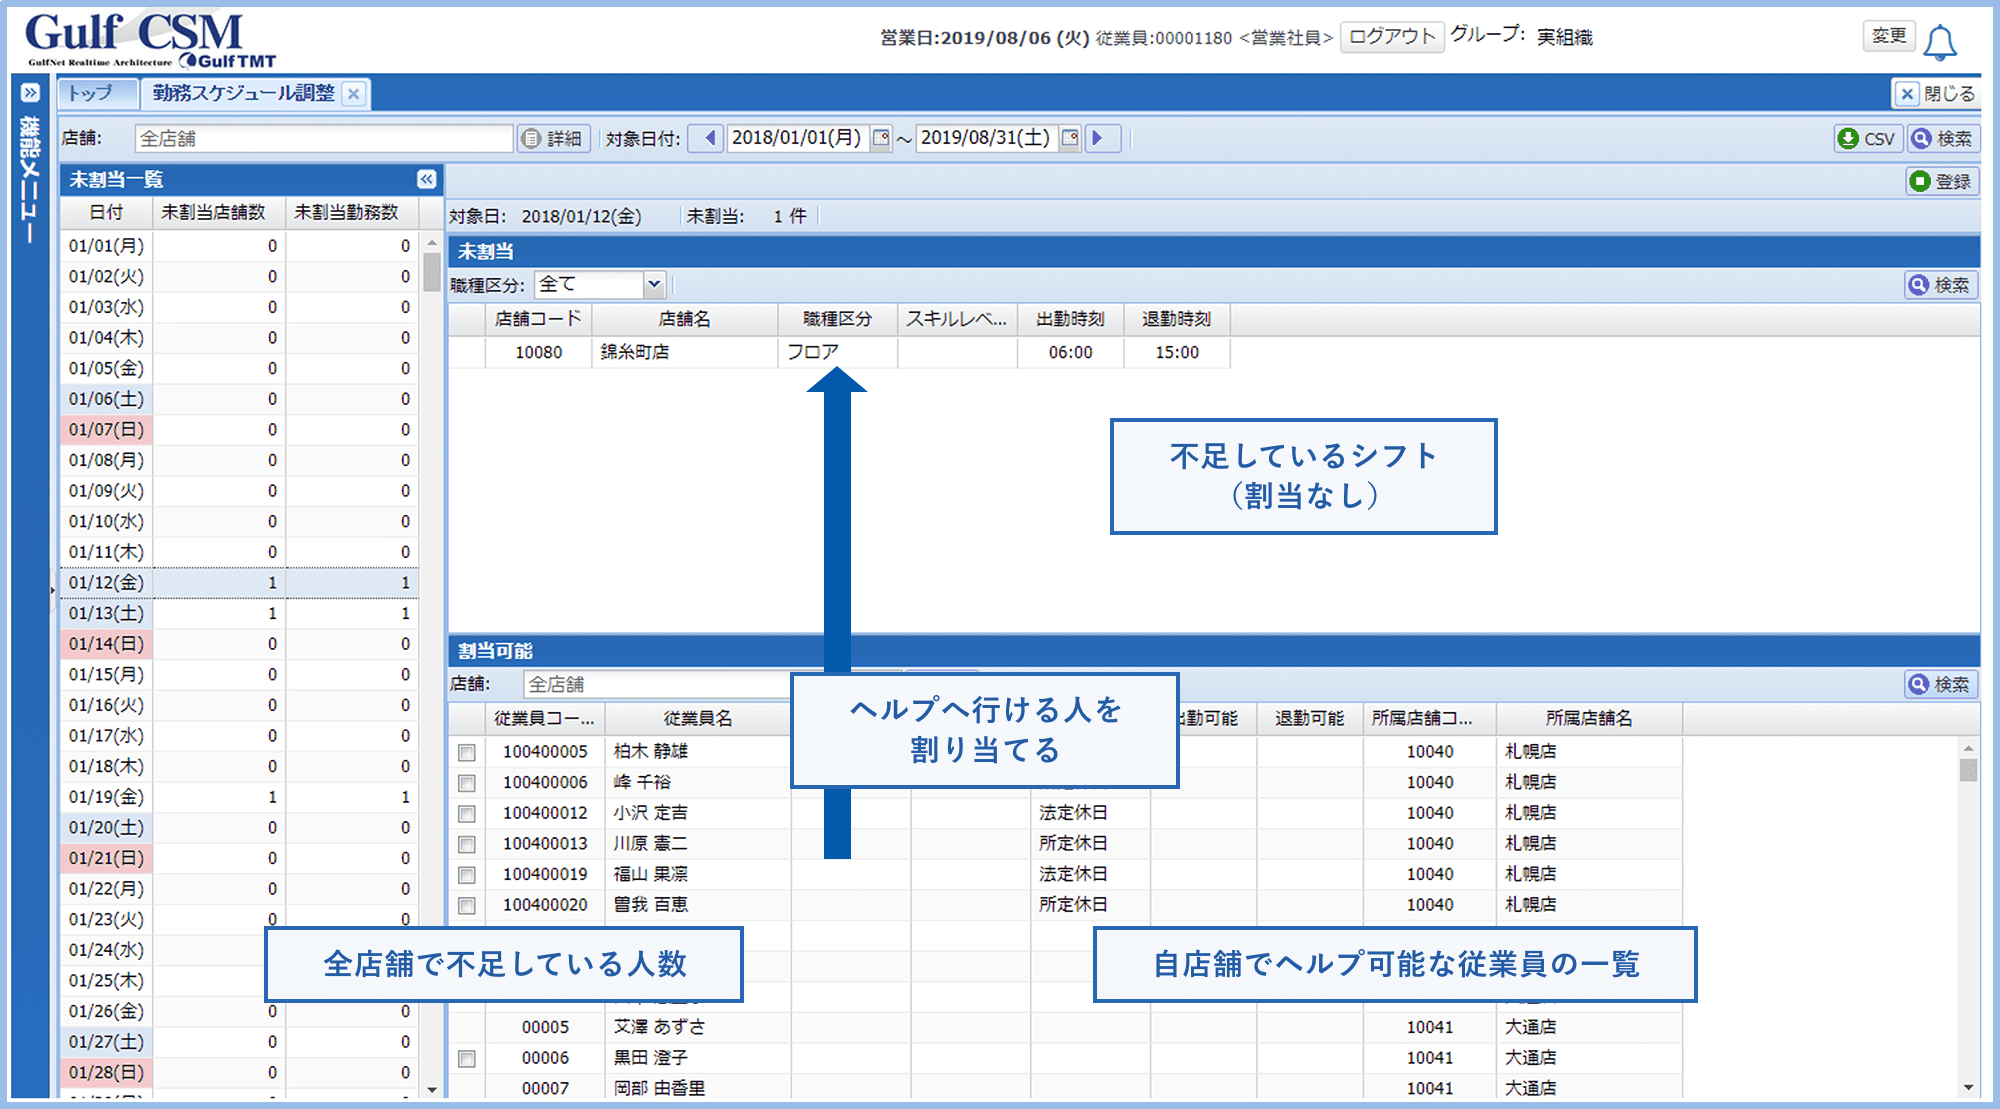Sort by 店舗コード column header

[538, 319]
